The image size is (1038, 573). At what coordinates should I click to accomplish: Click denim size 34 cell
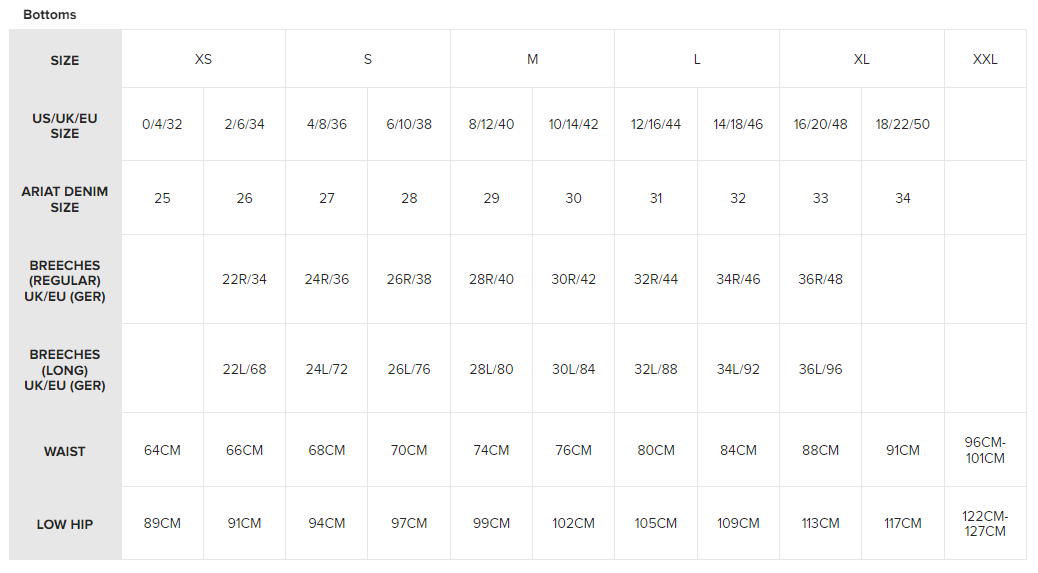click(x=902, y=198)
